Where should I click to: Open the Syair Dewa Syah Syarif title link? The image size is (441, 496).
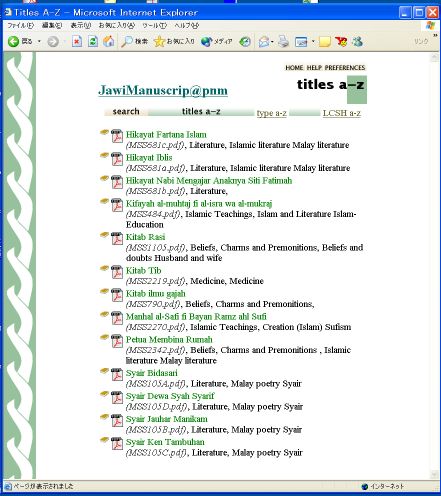click(170, 396)
